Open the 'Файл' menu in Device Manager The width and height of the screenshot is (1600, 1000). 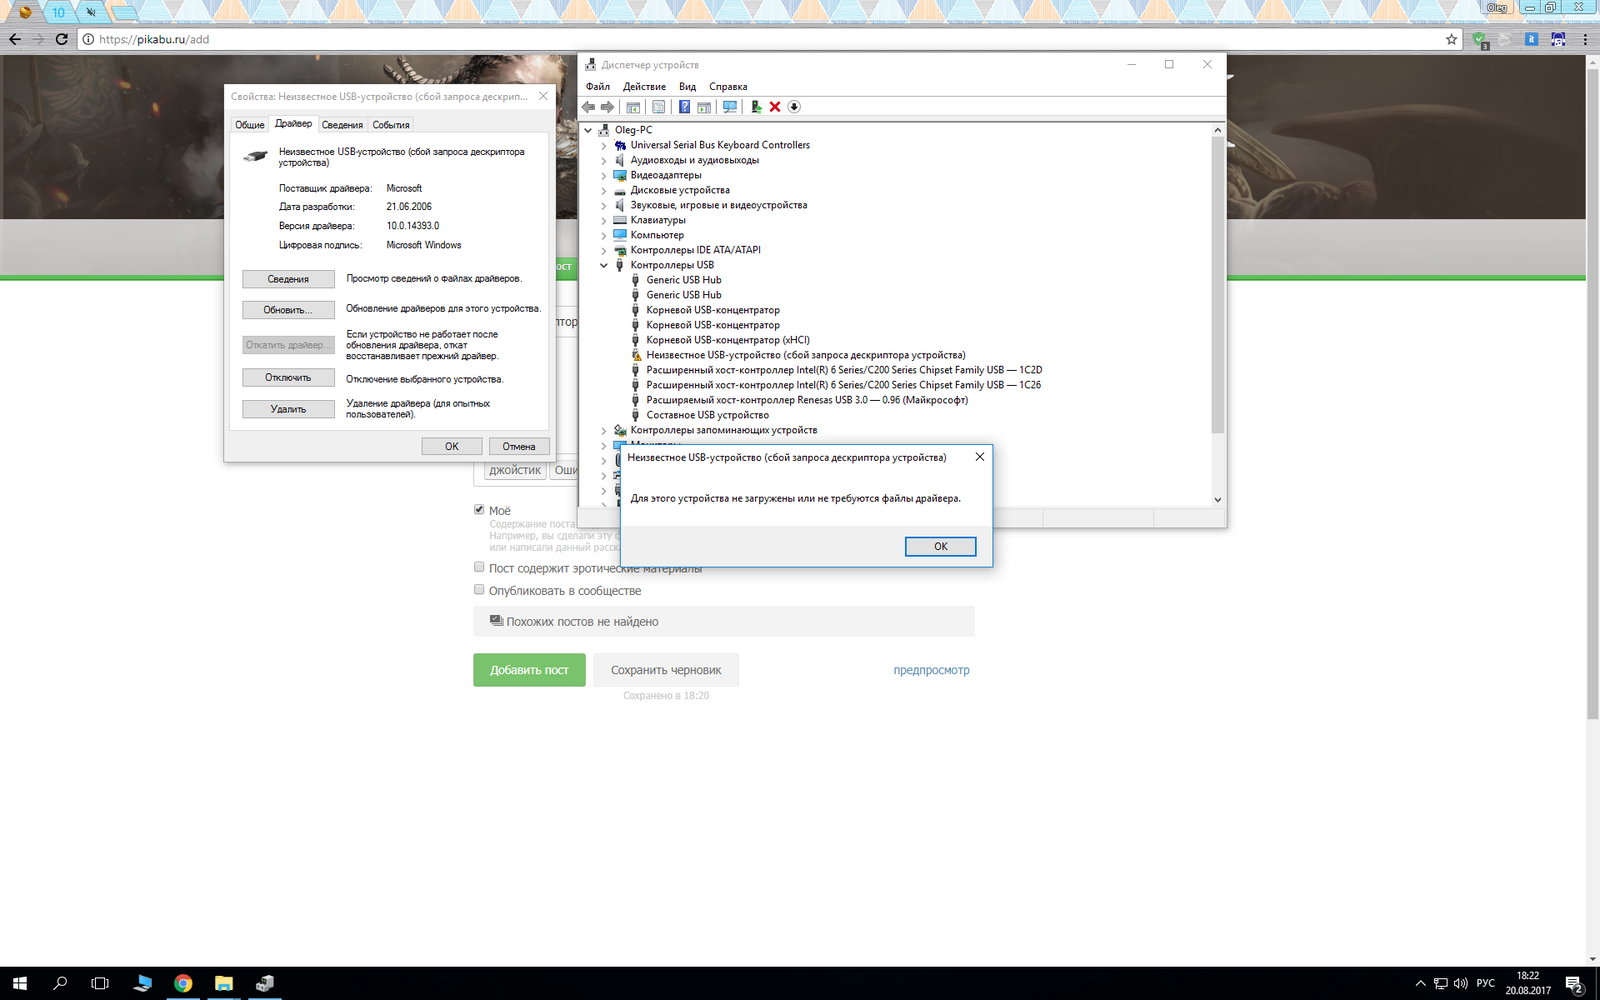pyautogui.click(x=598, y=87)
